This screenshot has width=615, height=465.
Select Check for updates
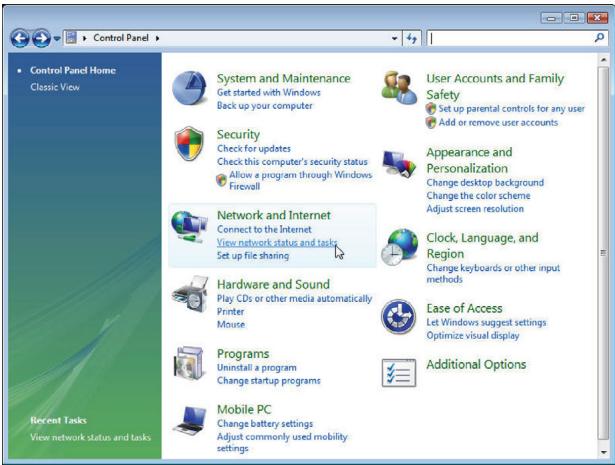[254, 149]
